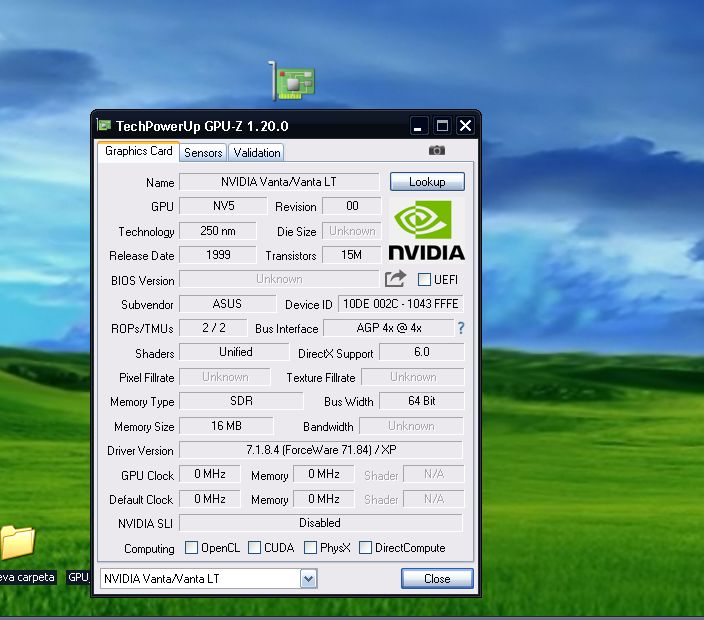This screenshot has width=704, height=620.
Task: Click the ROPs/TMUs field 2 / 2
Action: [x=213, y=328]
